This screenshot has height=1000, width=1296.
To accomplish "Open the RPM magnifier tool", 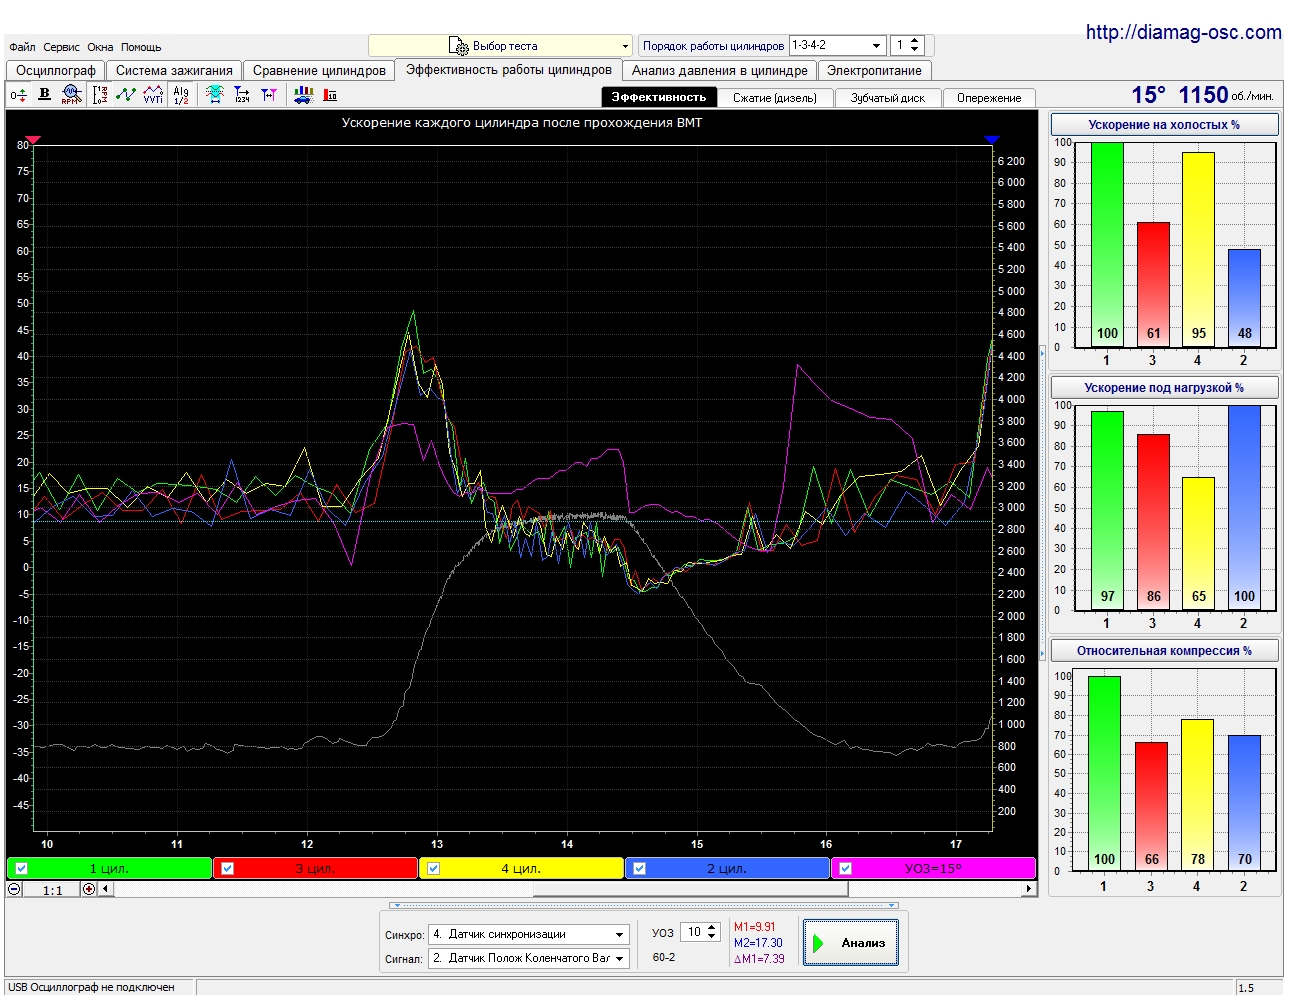I will pos(70,94).
